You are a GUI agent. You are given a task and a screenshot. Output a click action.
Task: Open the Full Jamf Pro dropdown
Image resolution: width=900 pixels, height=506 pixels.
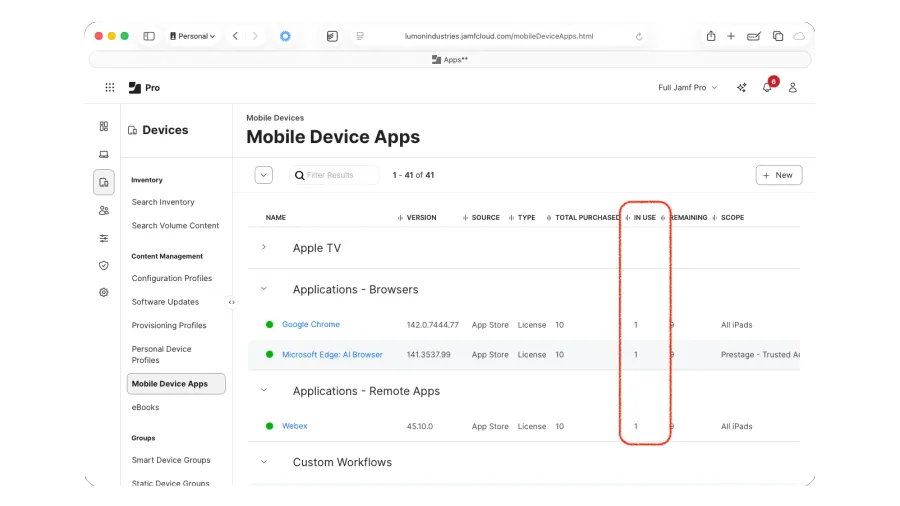pyautogui.click(x=688, y=87)
